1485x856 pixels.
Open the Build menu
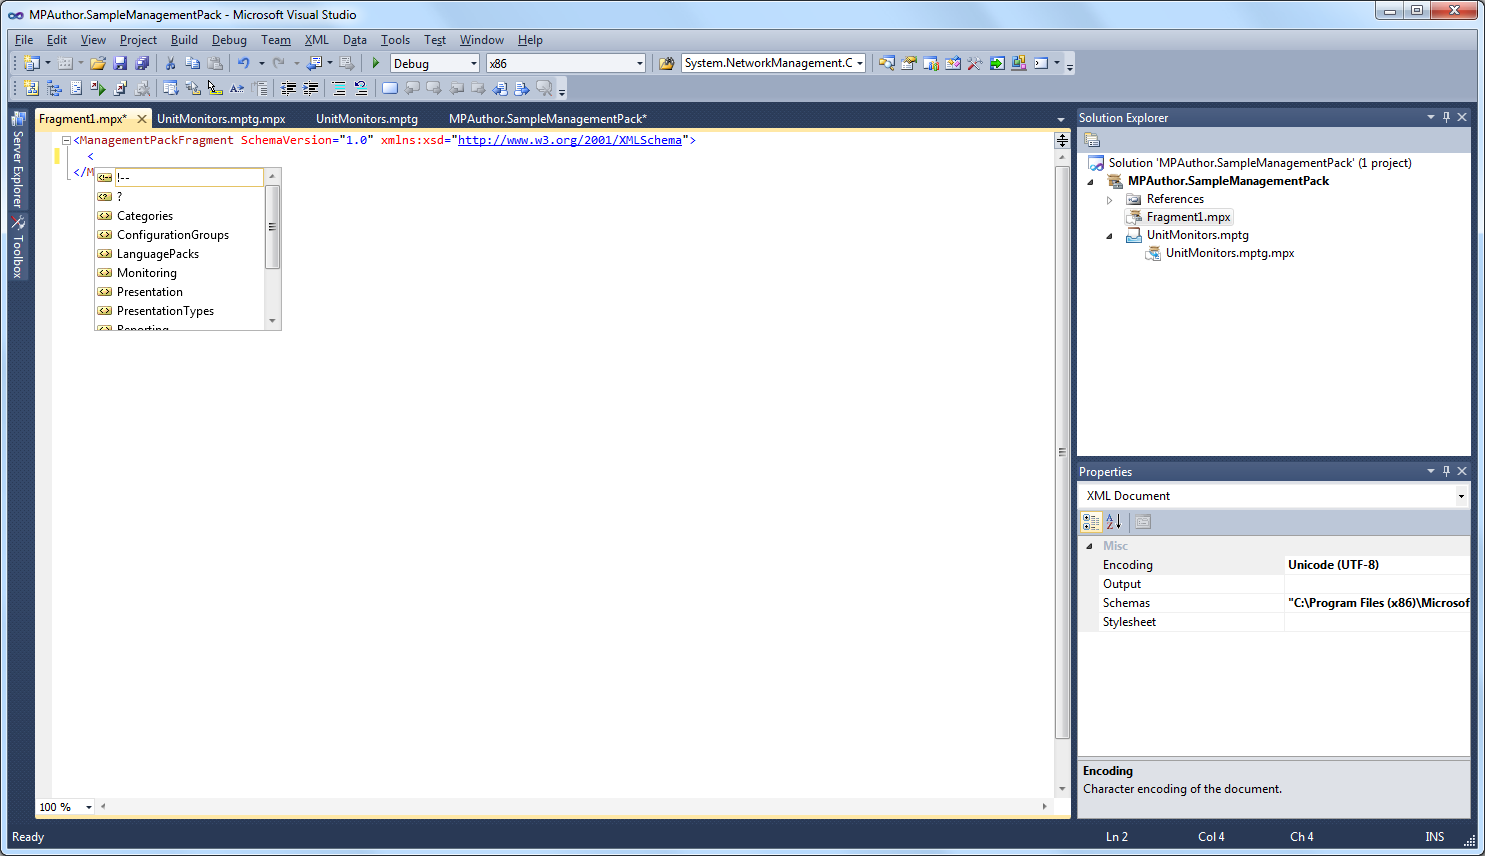pyautogui.click(x=184, y=40)
